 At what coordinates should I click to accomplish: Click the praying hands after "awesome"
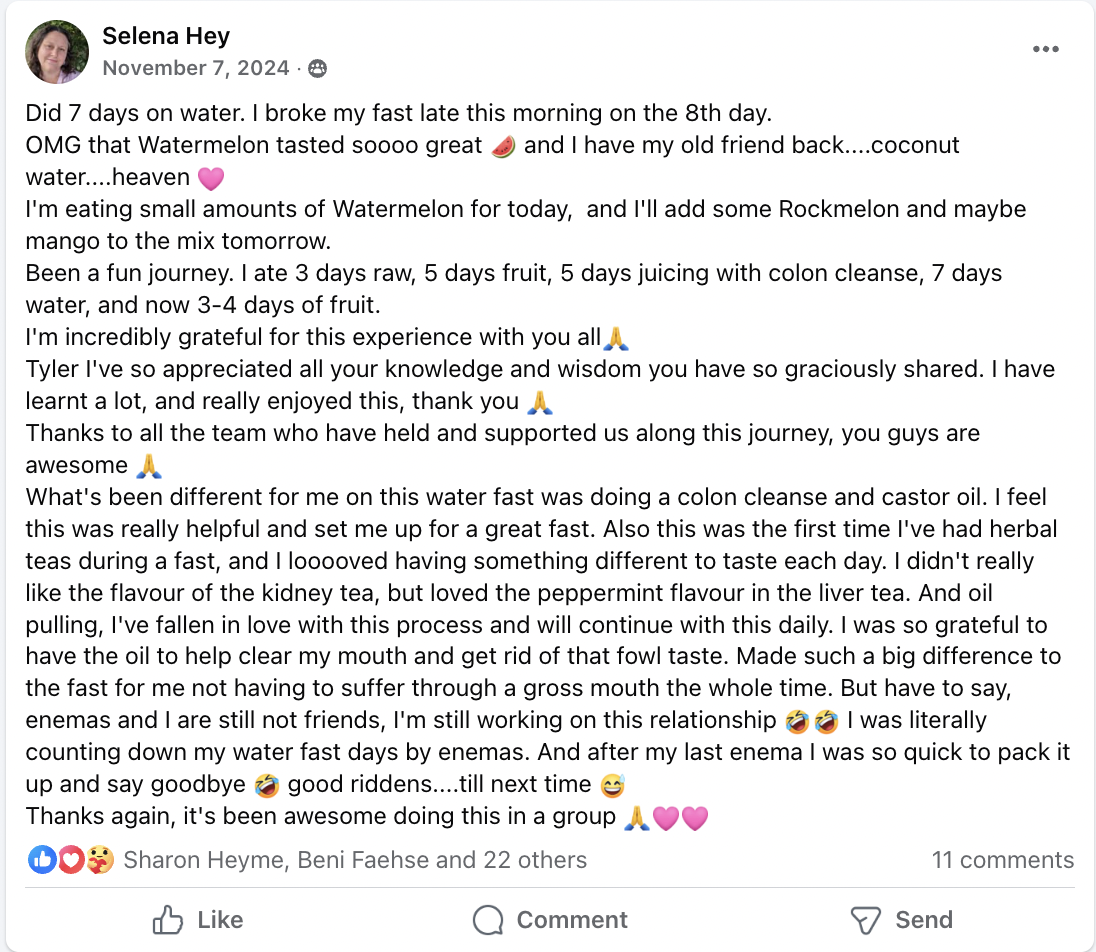(147, 466)
